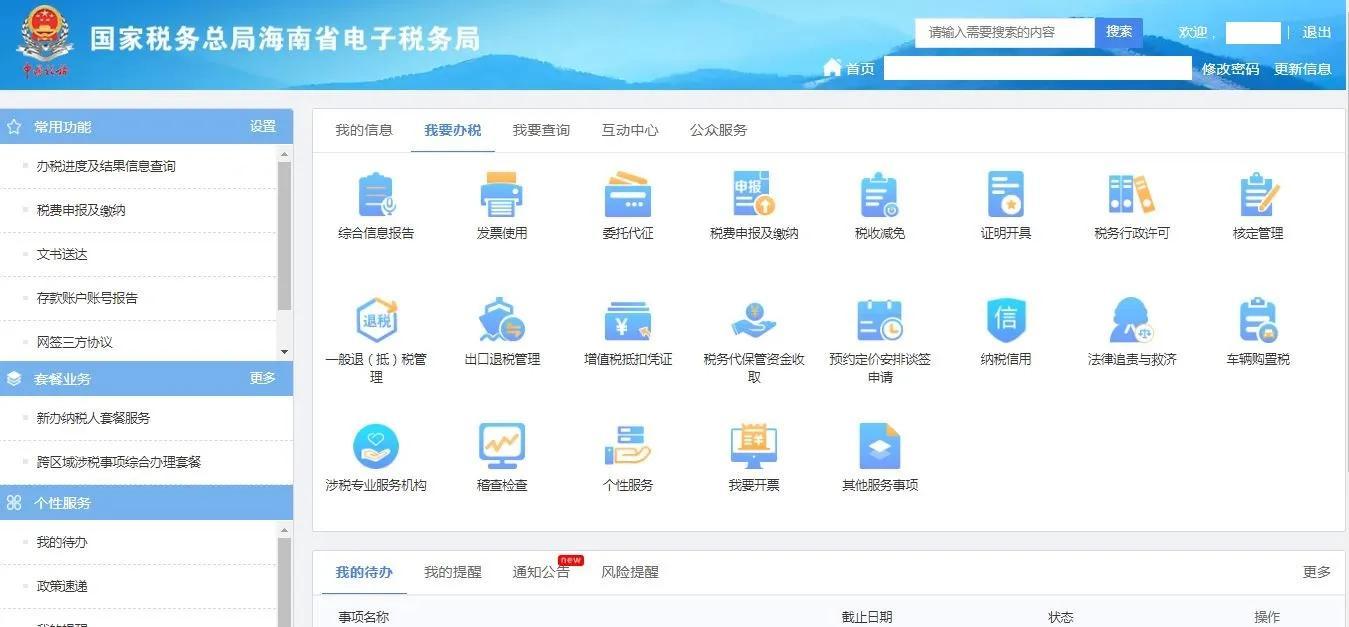Click 更新信息 link
Viewport: 1349px width, 627px height.
(1303, 69)
